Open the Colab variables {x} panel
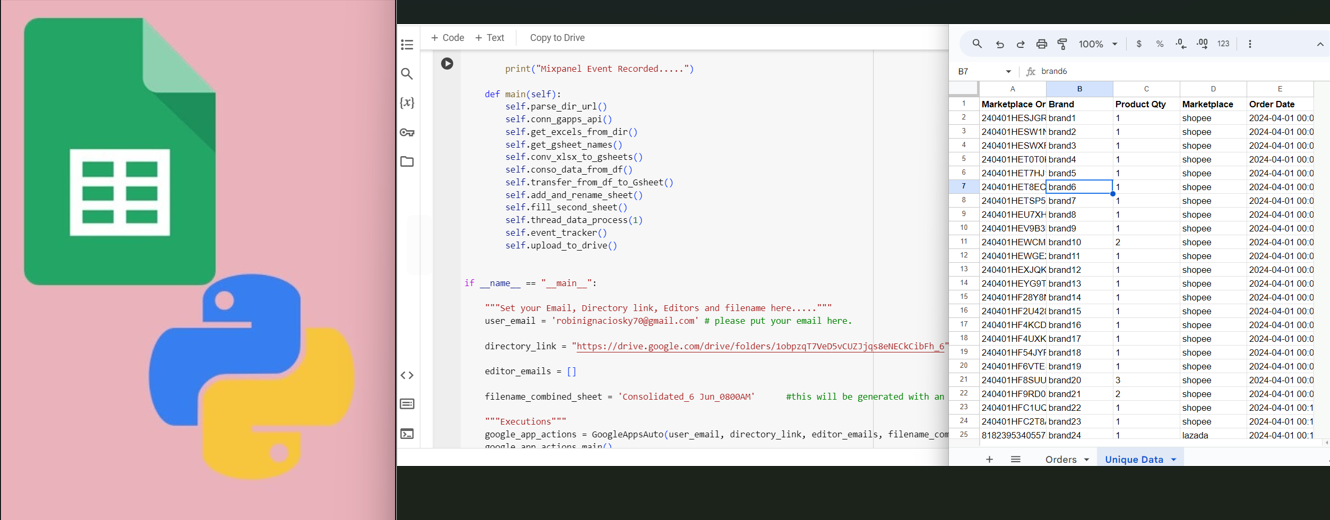This screenshot has width=1330, height=520. pyautogui.click(x=407, y=103)
